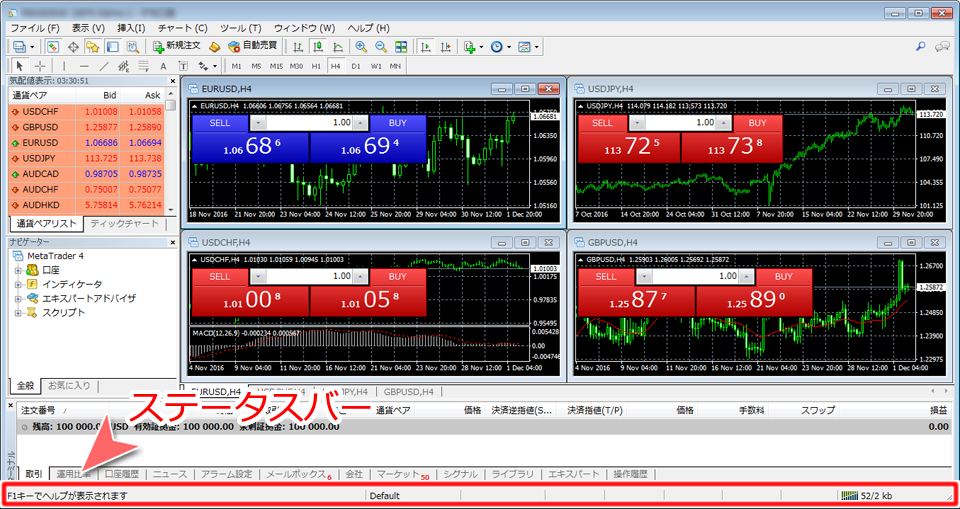Switch timeframe to M15
The image size is (960, 509).
click(x=276, y=66)
